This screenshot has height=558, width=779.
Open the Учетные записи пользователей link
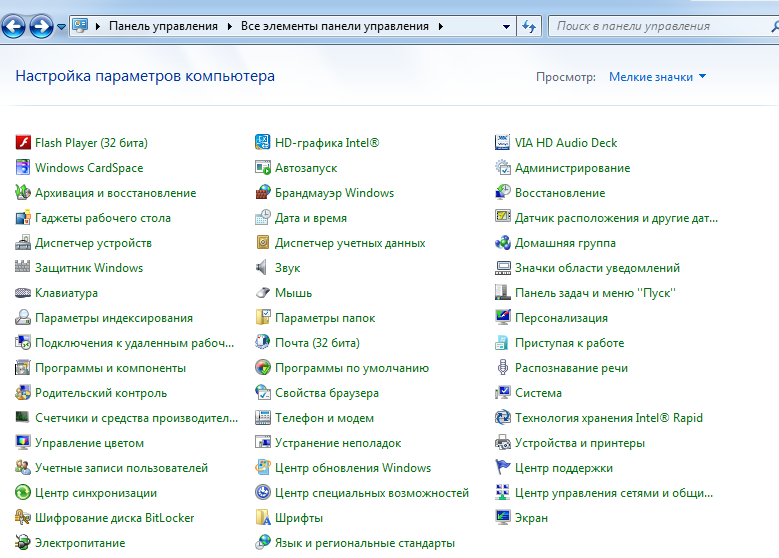[121, 468]
